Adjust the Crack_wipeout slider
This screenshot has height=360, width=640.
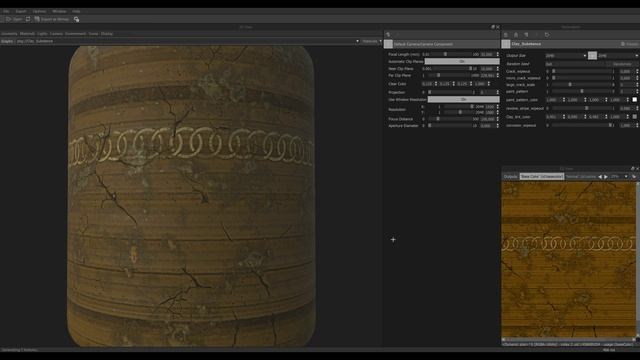click(581, 71)
